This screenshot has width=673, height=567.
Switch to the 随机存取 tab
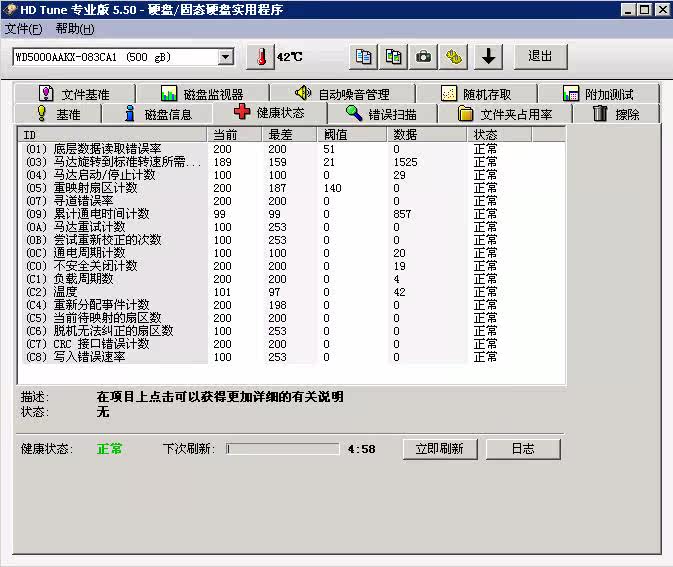click(476, 94)
